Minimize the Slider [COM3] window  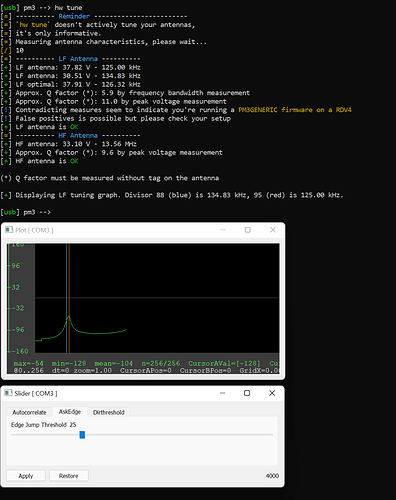pos(222,393)
